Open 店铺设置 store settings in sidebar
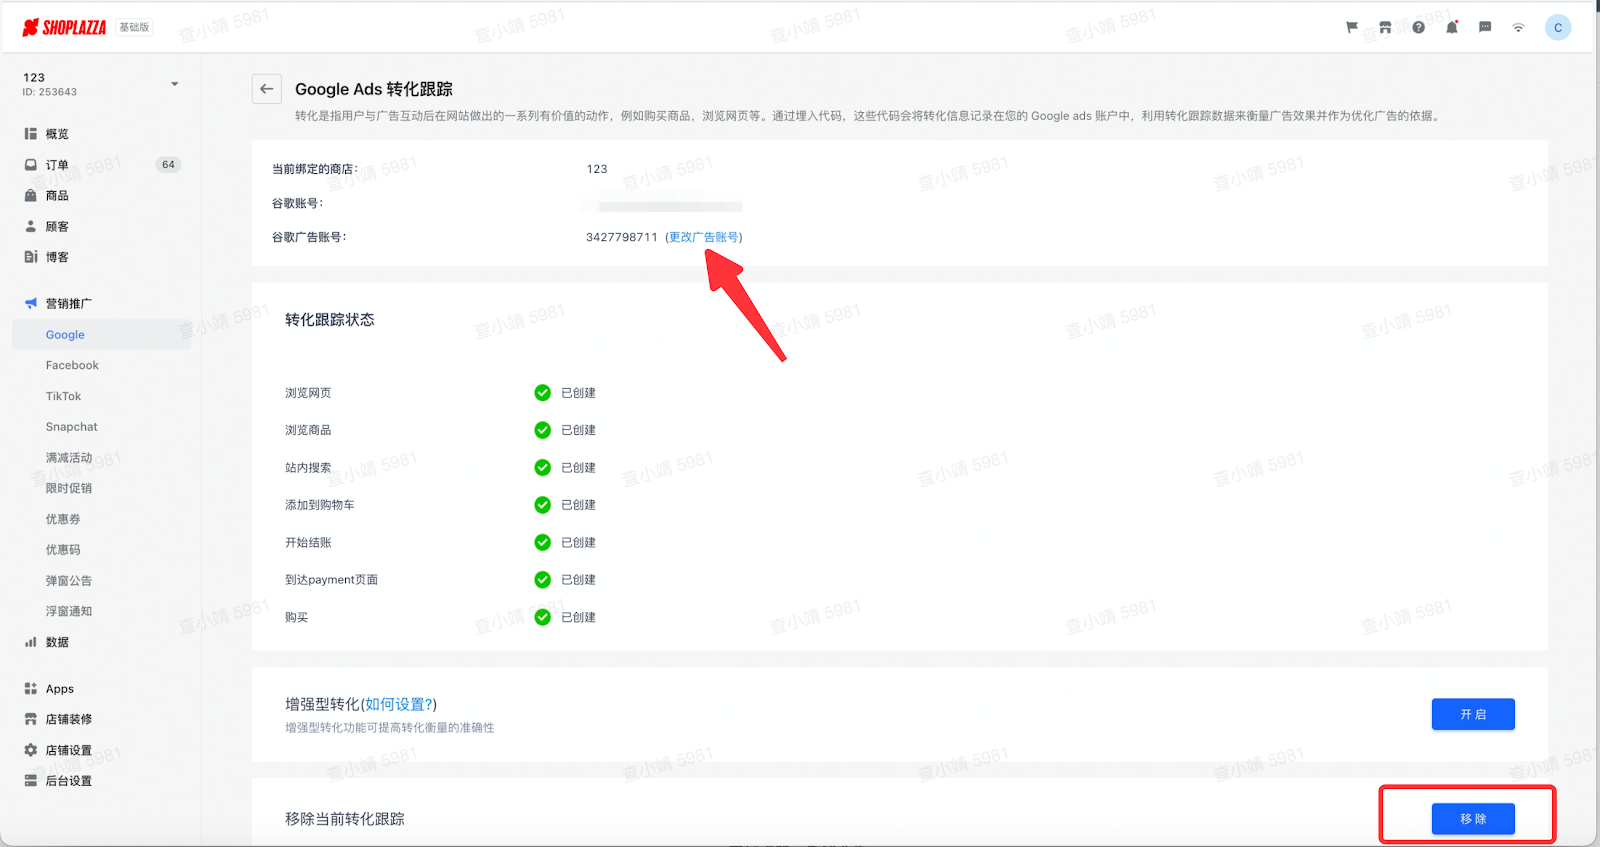The width and height of the screenshot is (1600, 847). [x=68, y=751]
